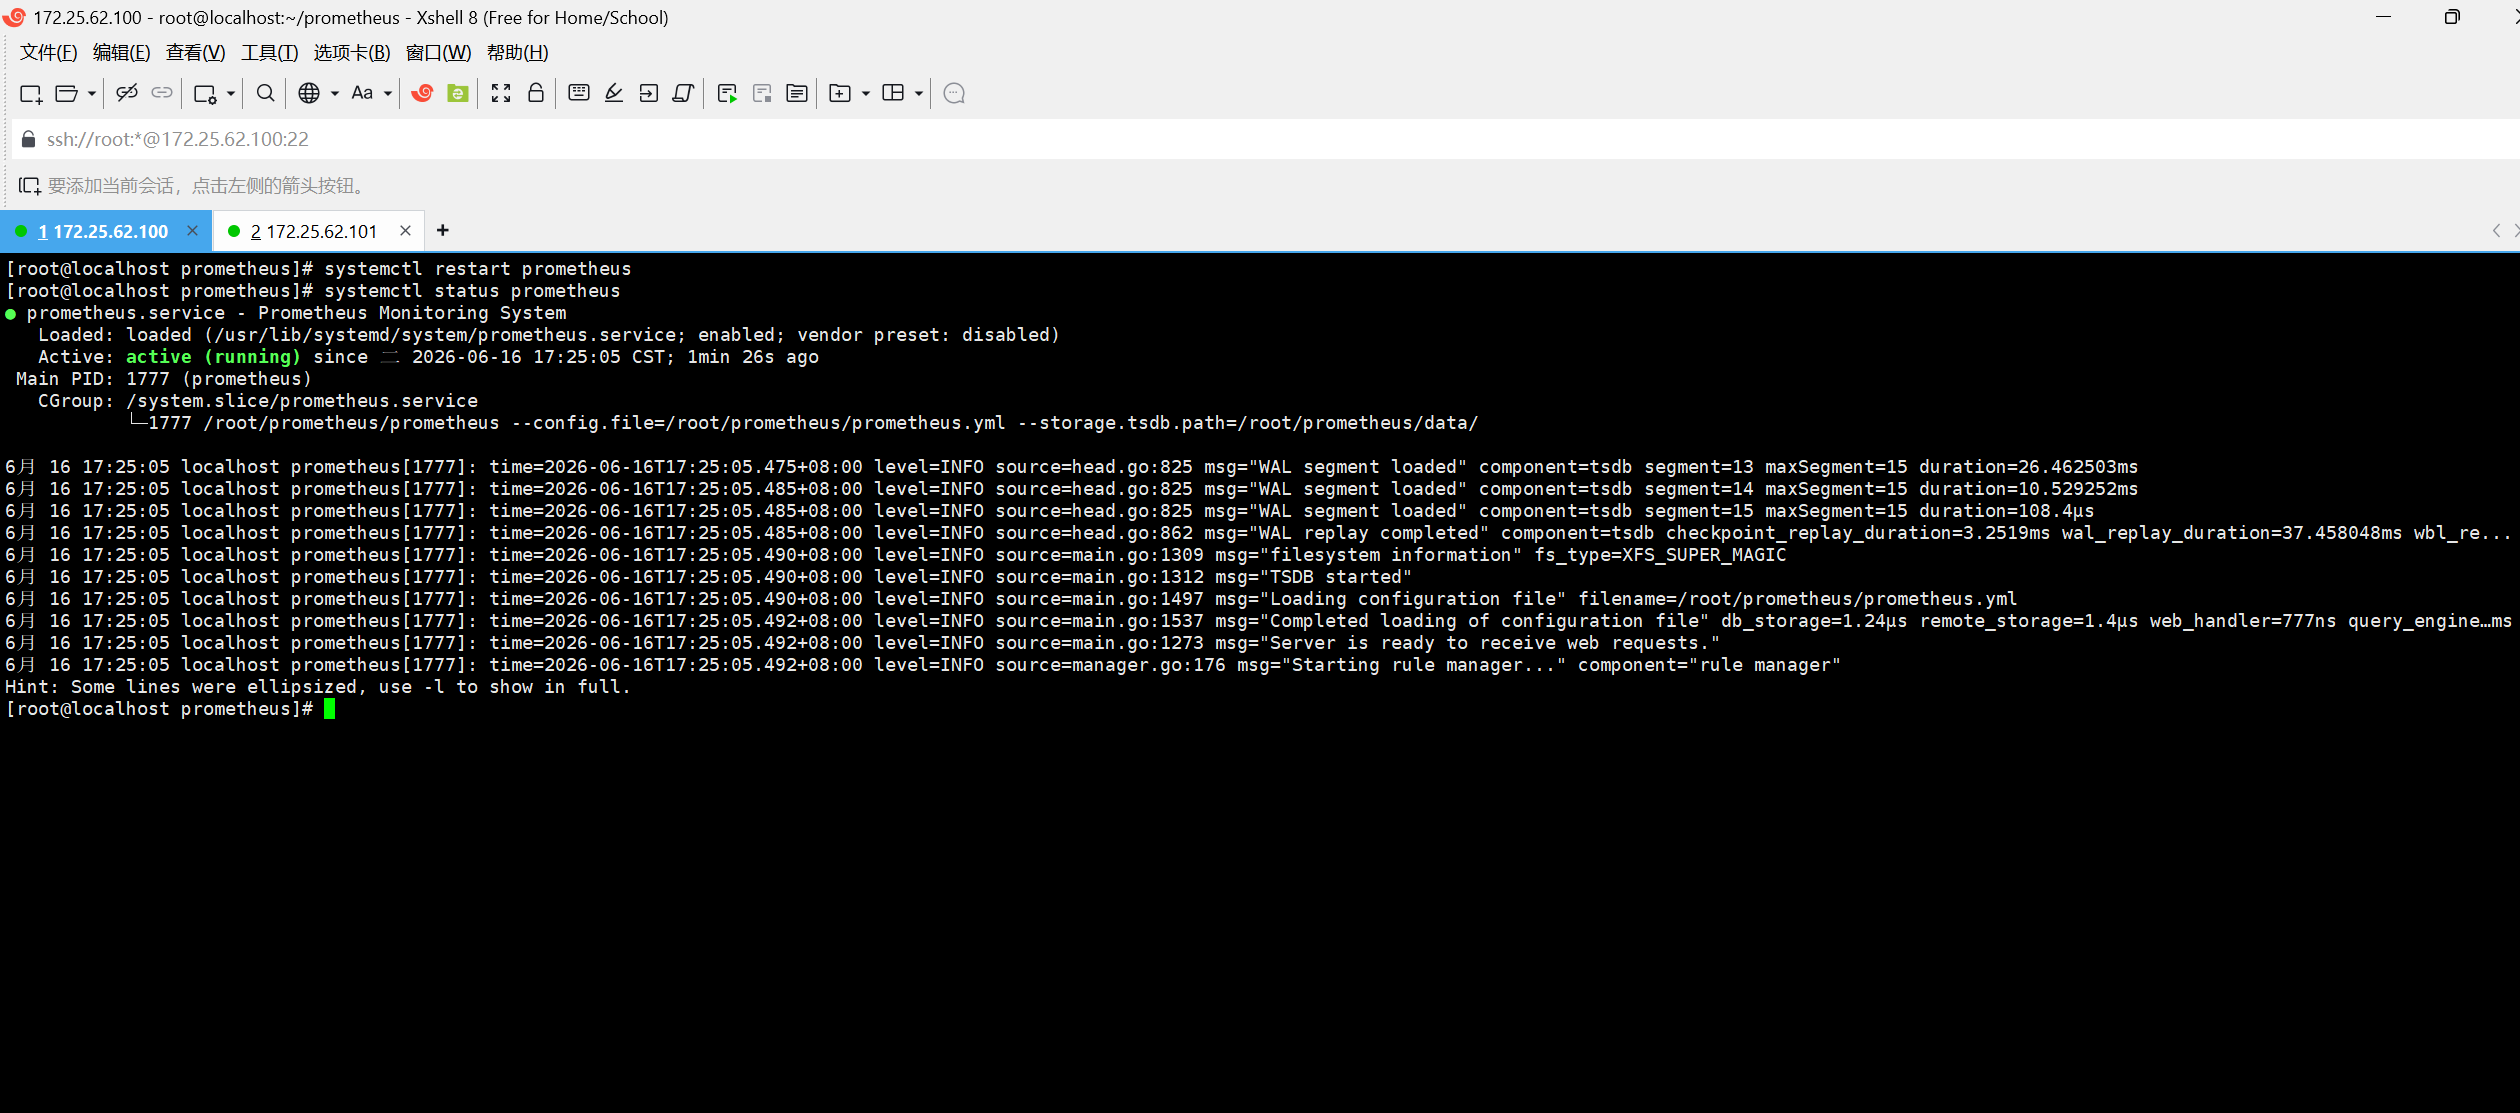Open the 查看(V) menu
2520x1113 pixels.
[195, 53]
